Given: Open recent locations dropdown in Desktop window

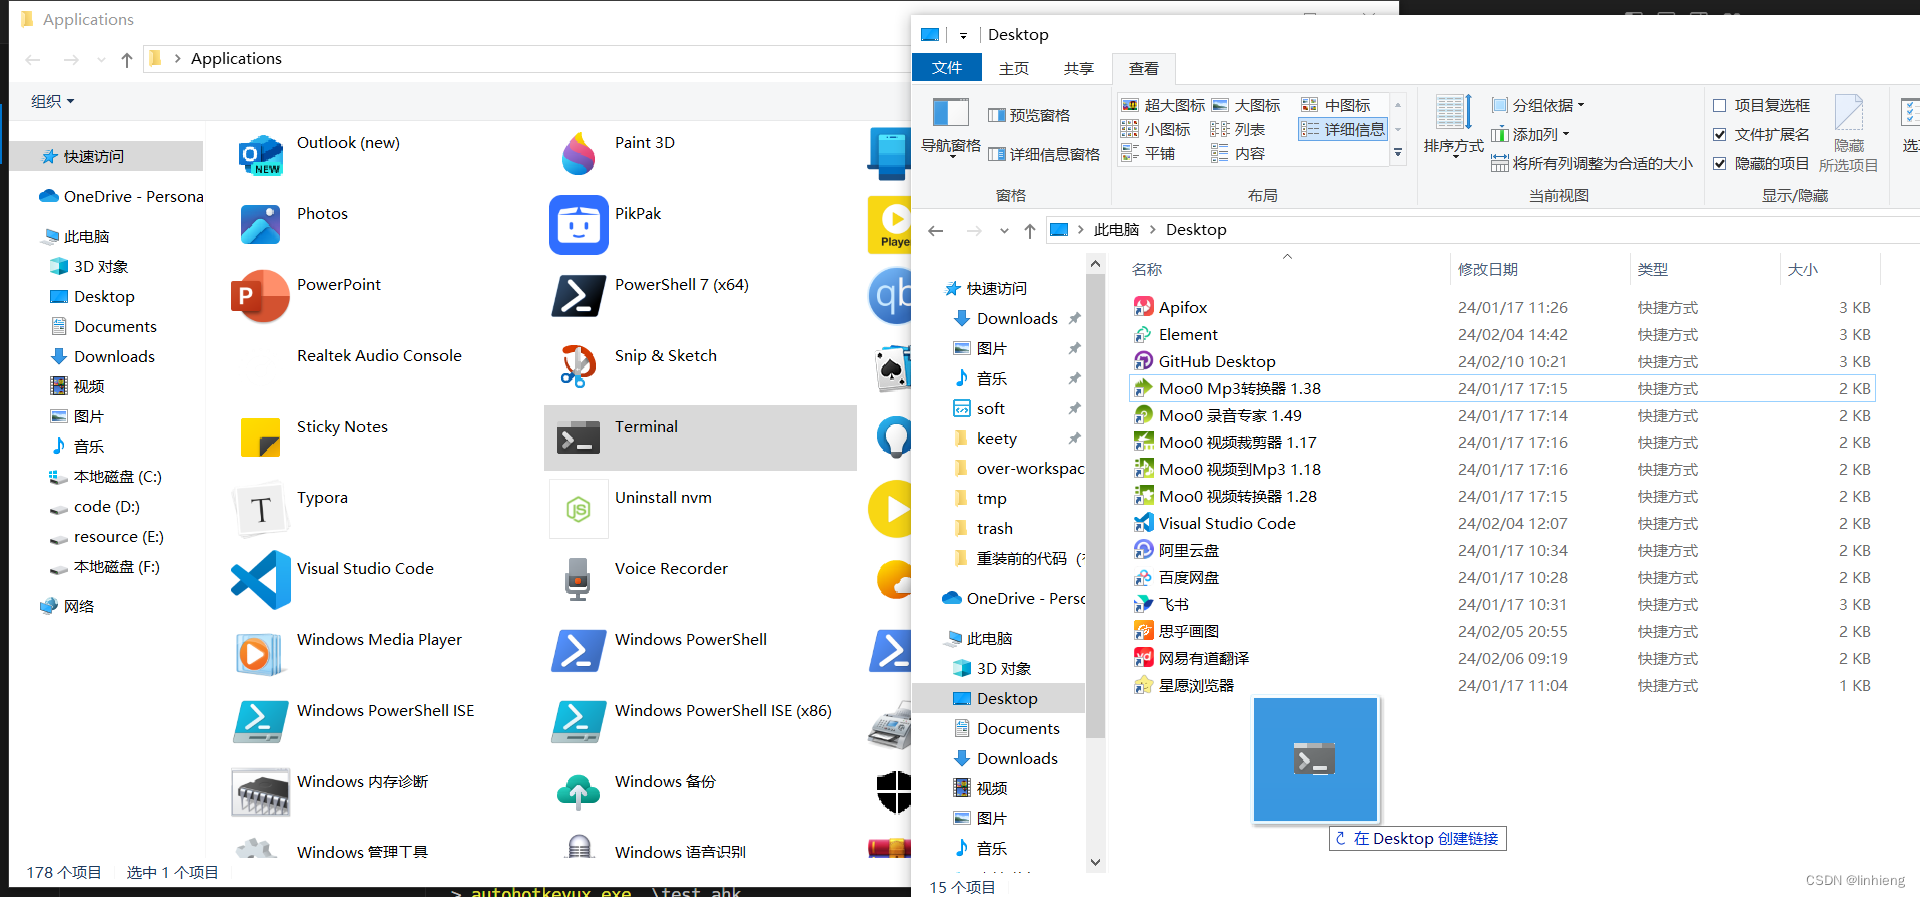Looking at the screenshot, I should click(x=1004, y=231).
